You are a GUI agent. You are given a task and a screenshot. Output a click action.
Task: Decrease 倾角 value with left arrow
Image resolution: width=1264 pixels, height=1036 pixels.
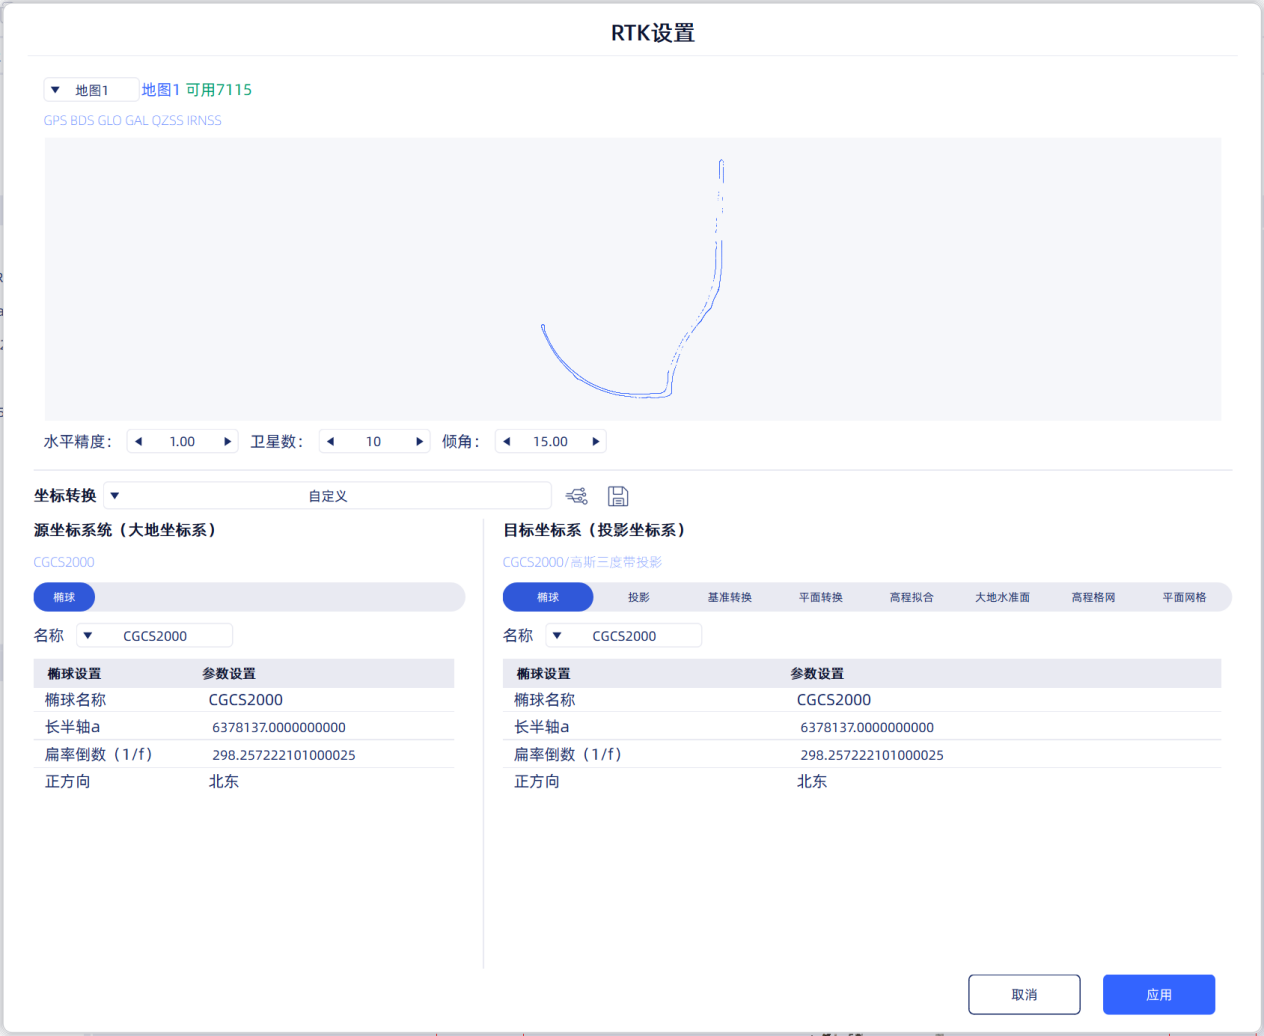tap(507, 442)
